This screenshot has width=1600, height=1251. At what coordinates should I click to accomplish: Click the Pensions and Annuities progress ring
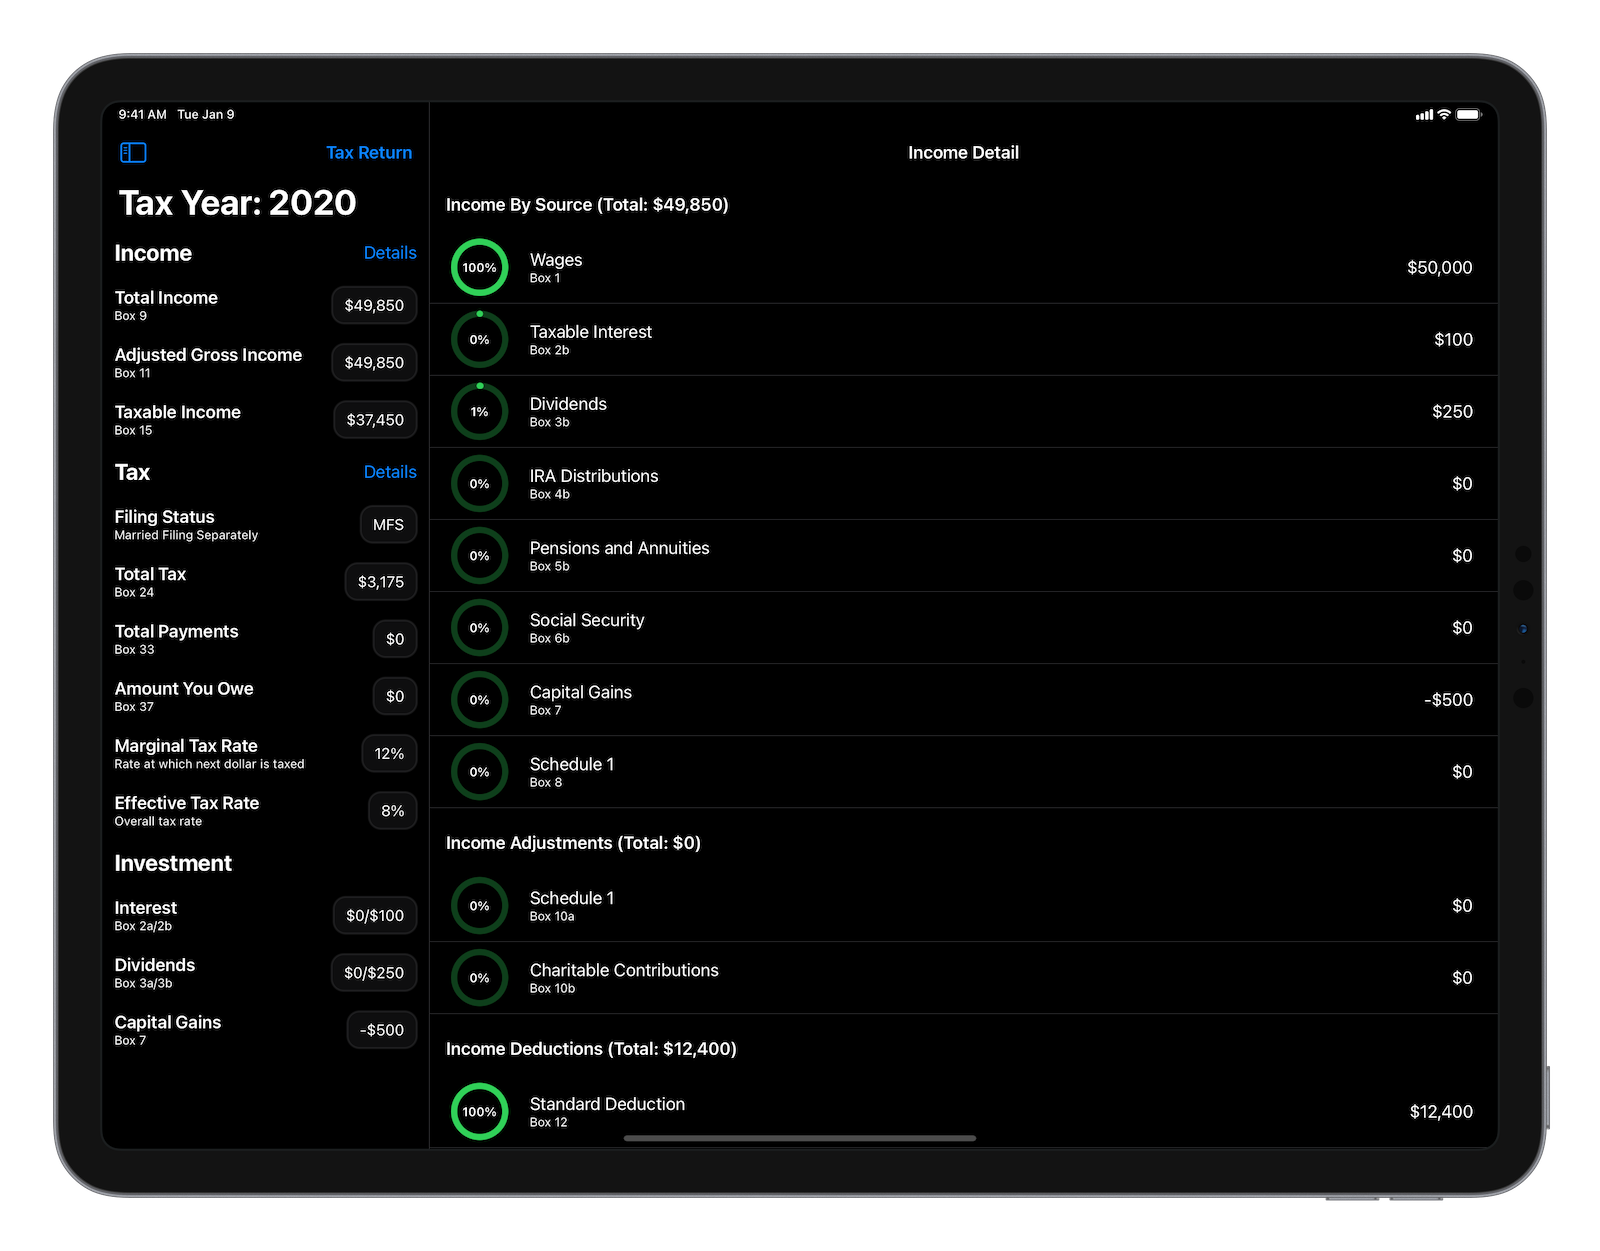[480, 555]
